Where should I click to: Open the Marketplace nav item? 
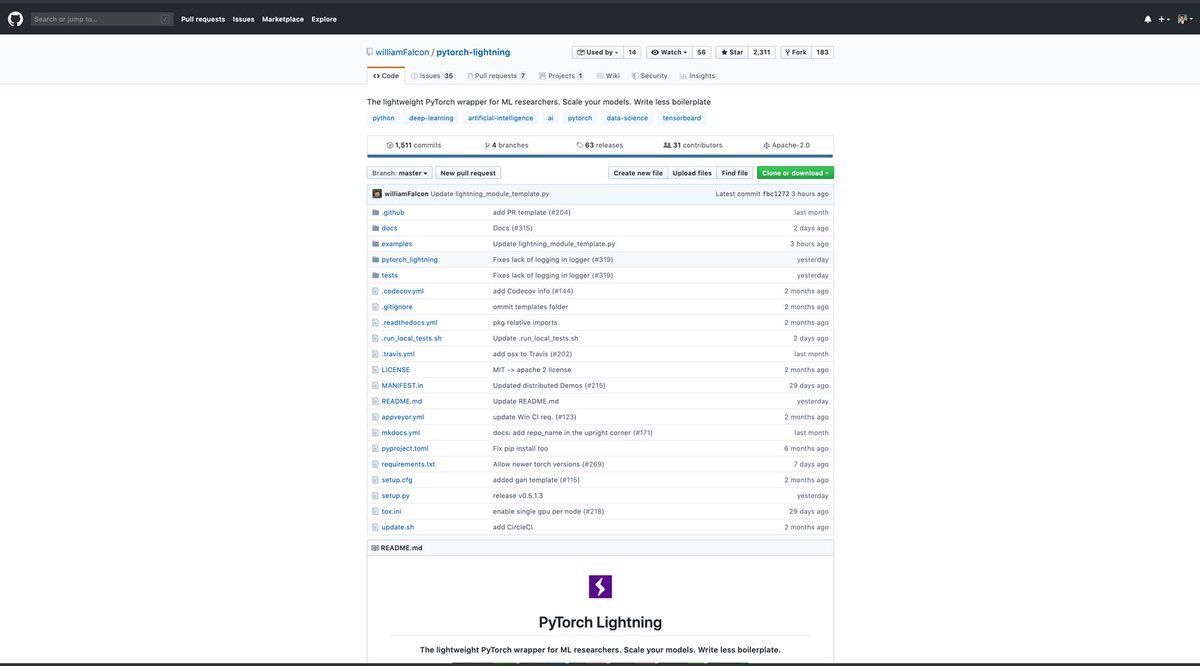(283, 19)
